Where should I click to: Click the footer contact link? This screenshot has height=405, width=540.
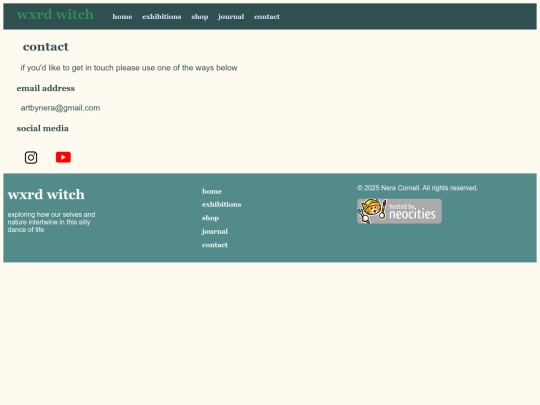click(215, 245)
